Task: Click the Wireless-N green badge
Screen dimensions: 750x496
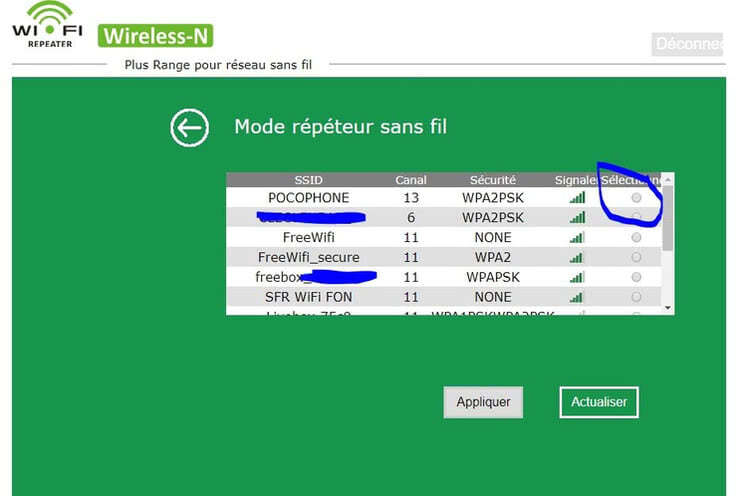Action: (x=155, y=37)
